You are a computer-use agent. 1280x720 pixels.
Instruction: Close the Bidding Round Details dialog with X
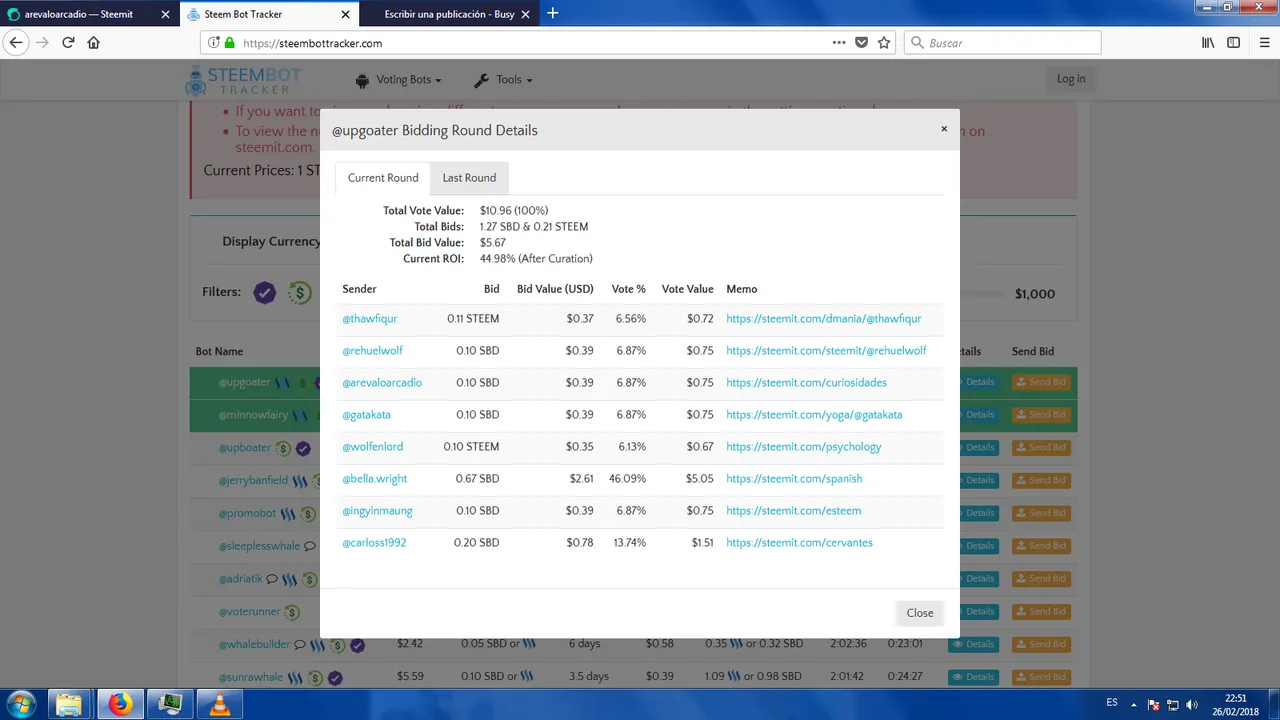point(943,129)
